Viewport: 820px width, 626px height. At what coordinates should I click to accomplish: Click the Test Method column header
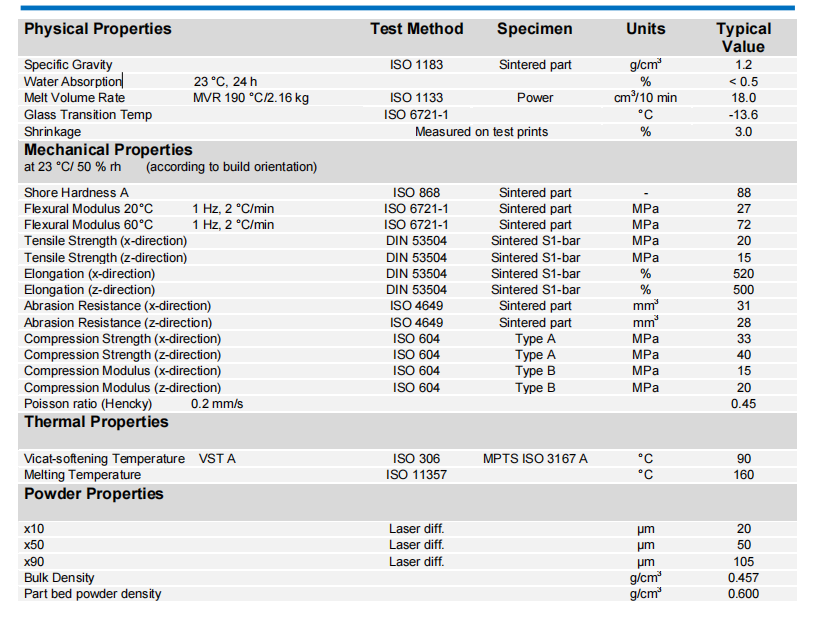tap(416, 29)
